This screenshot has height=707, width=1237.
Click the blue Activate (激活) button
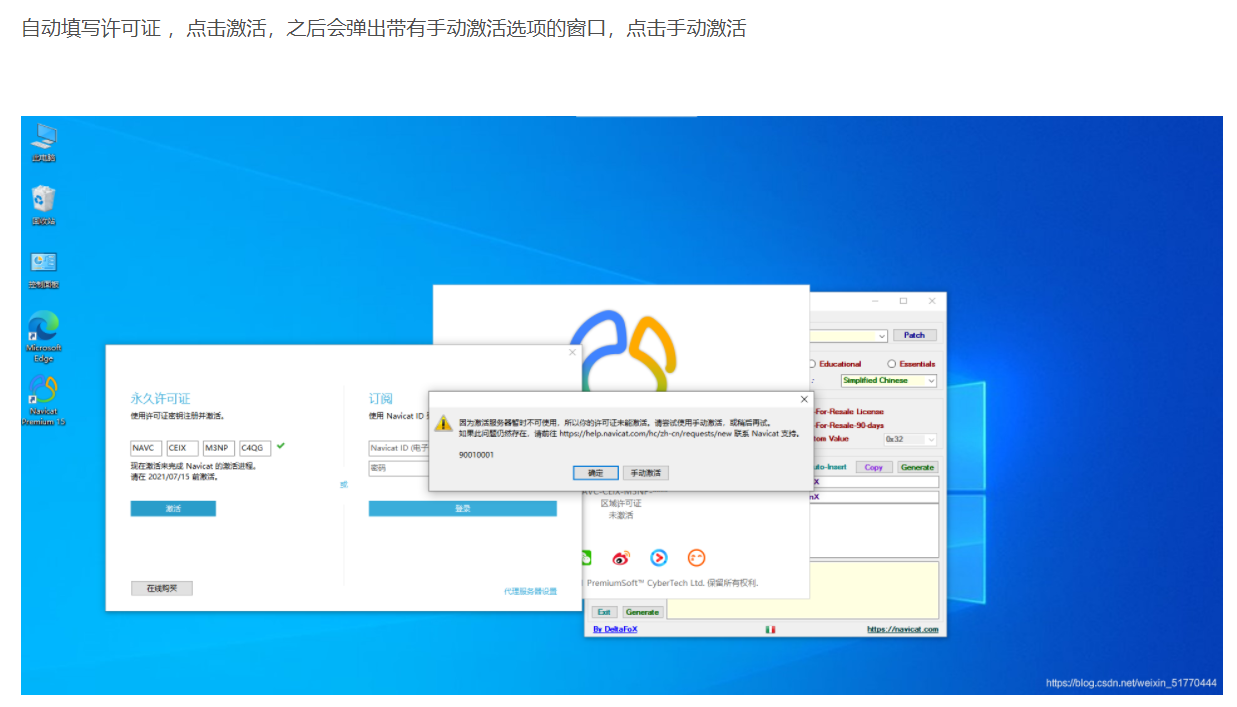pyautogui.click(x=173, y=508)
